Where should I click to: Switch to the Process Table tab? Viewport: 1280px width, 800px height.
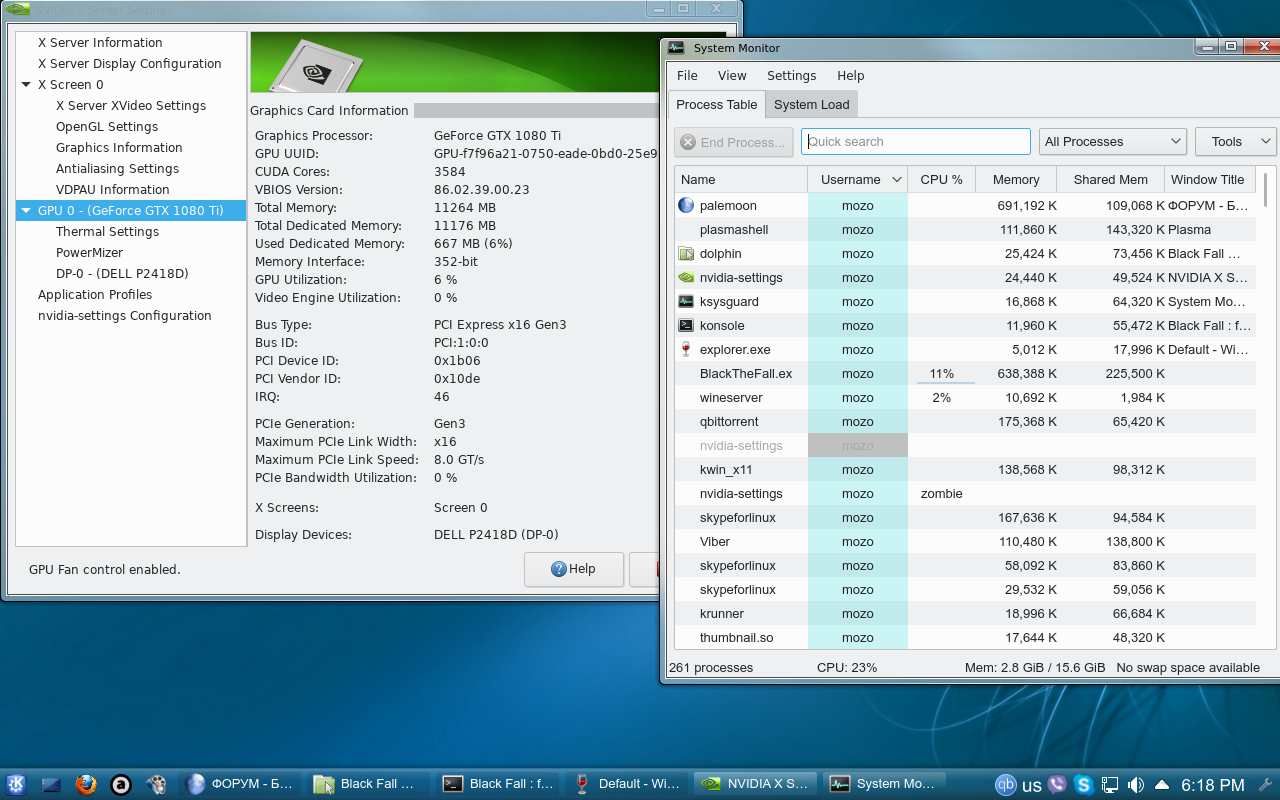point(717,105)
